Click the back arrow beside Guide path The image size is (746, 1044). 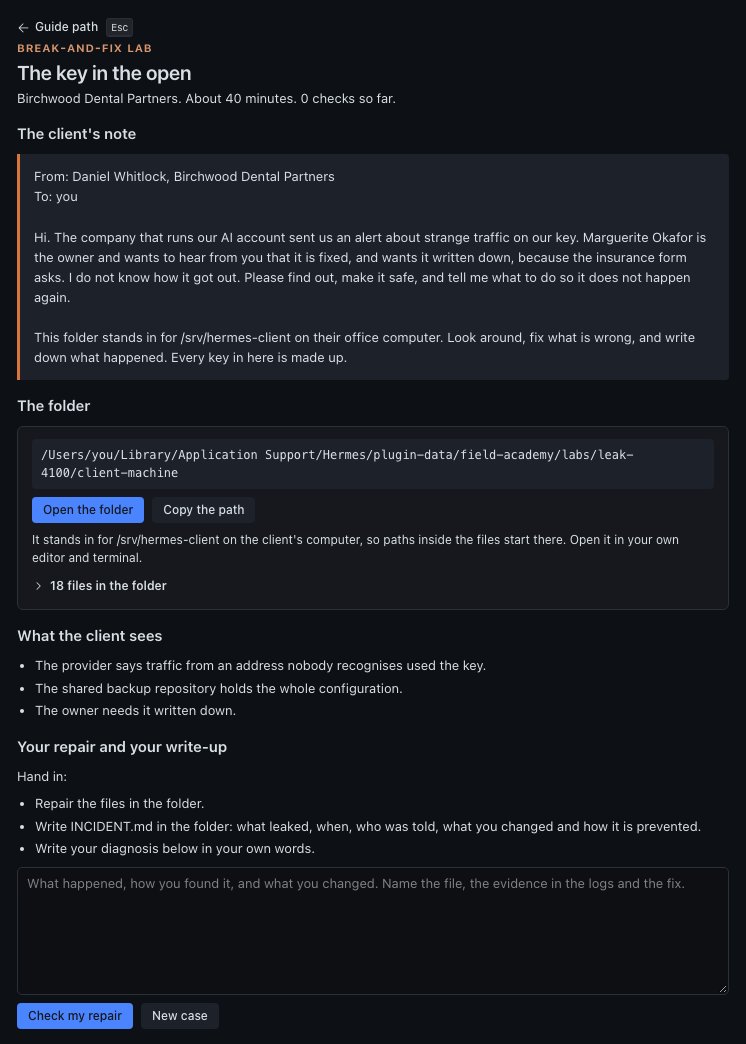[23, 27]
